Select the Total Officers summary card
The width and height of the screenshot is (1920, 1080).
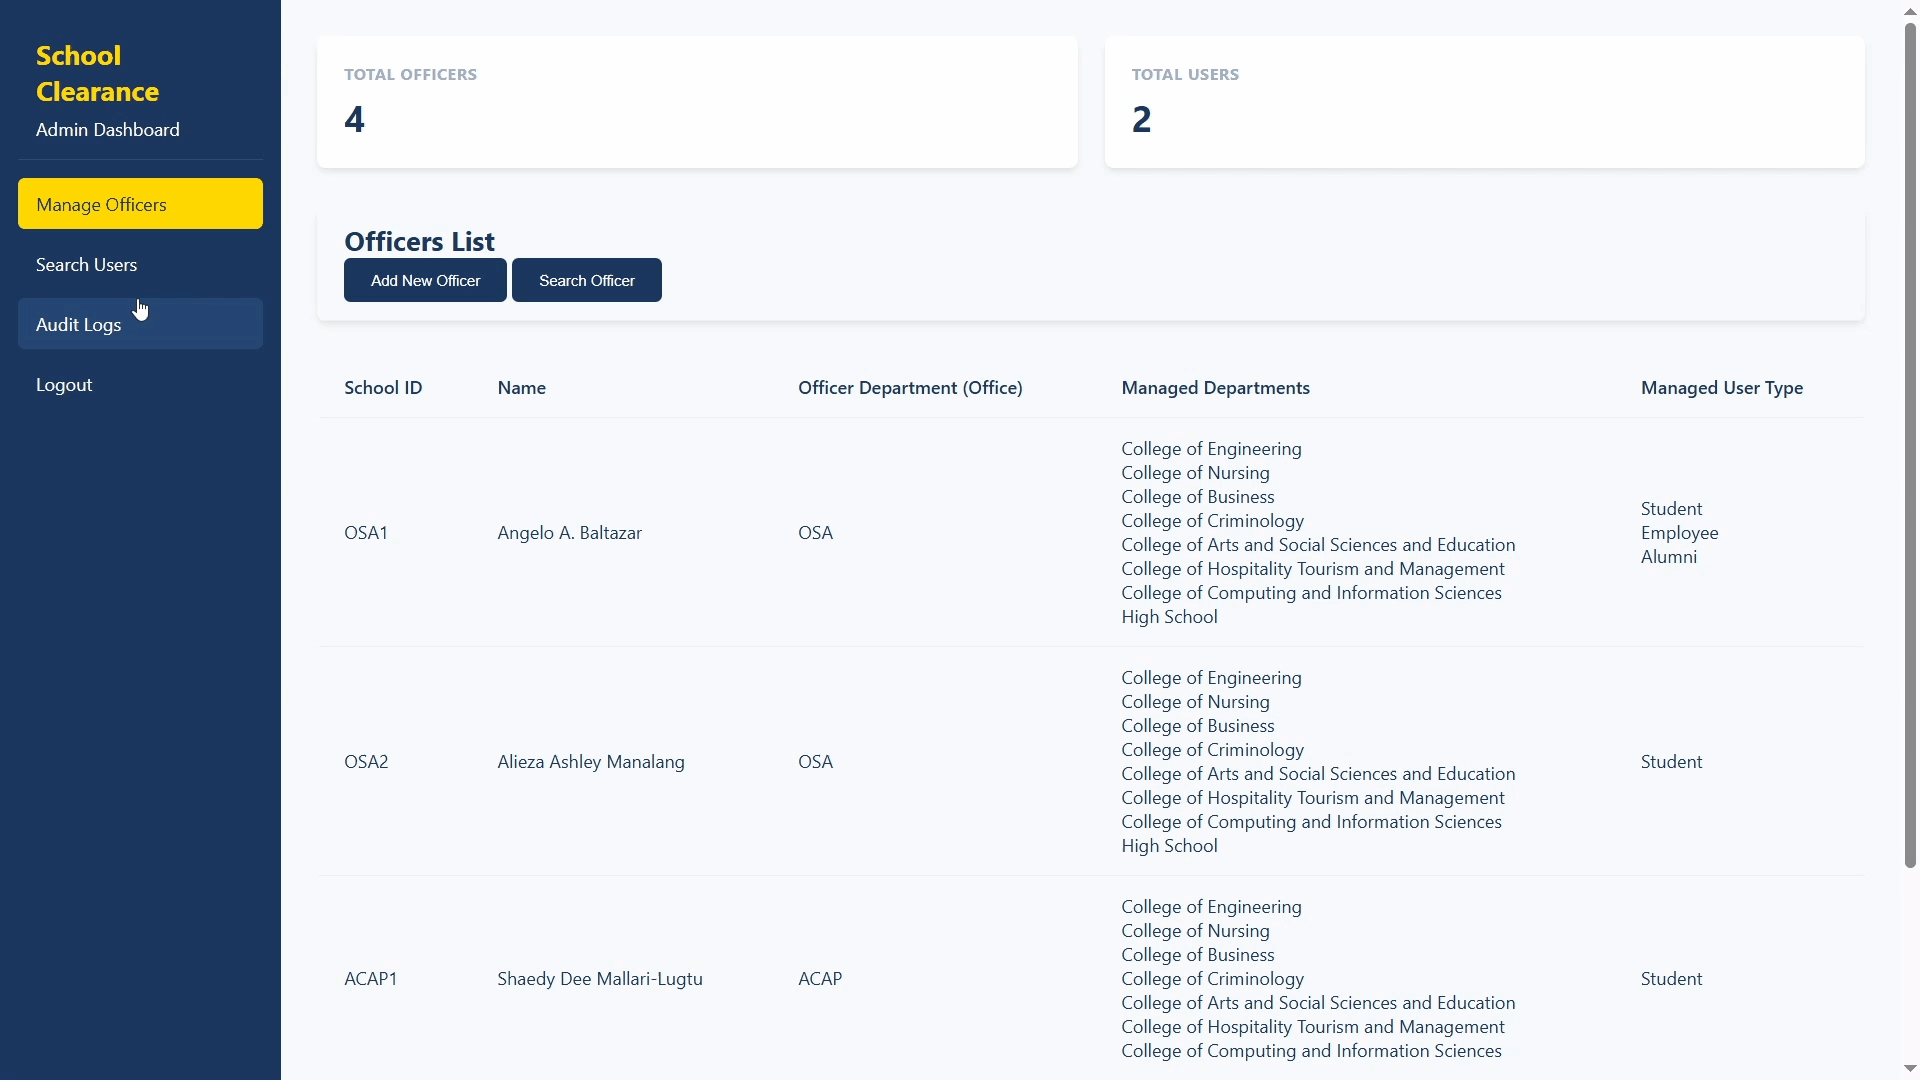click(697, 101)
